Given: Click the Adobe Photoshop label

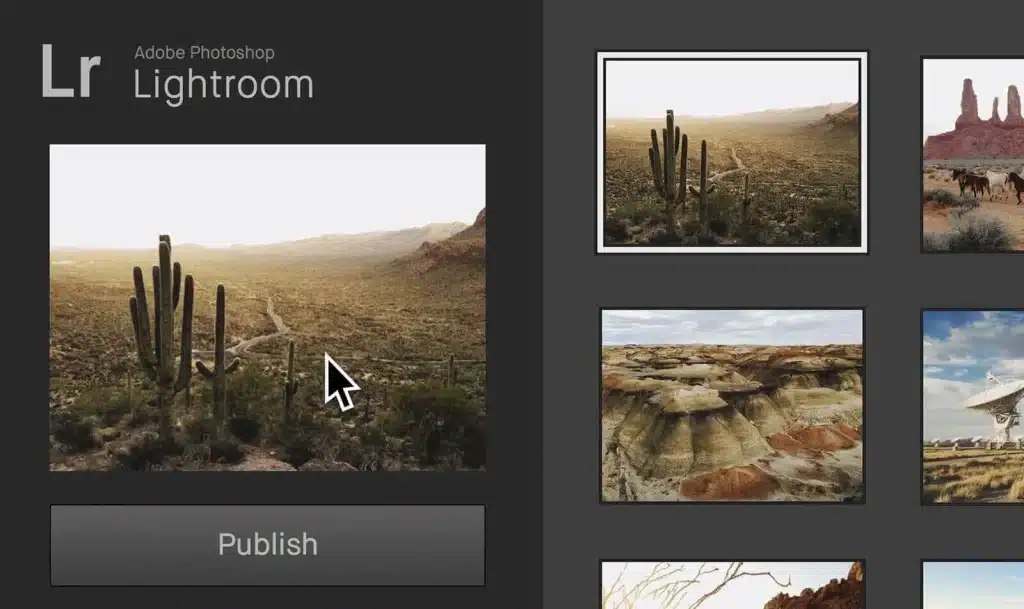Looking at the screenshot, I should (204, 53).
